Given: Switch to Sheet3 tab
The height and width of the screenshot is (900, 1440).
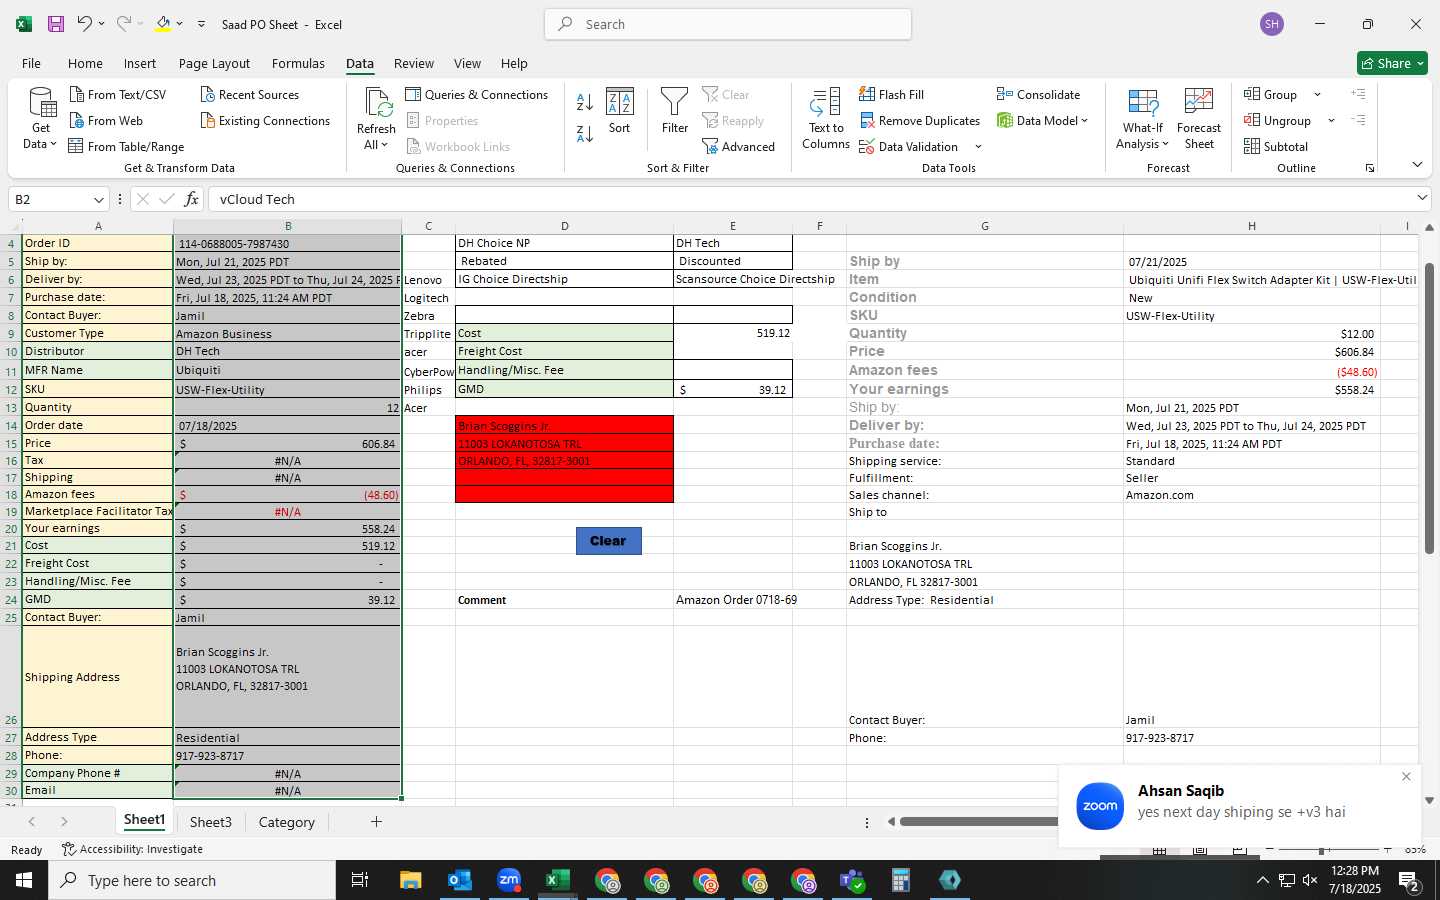Looking at the screenshot, I should click(x=210, y=822).
